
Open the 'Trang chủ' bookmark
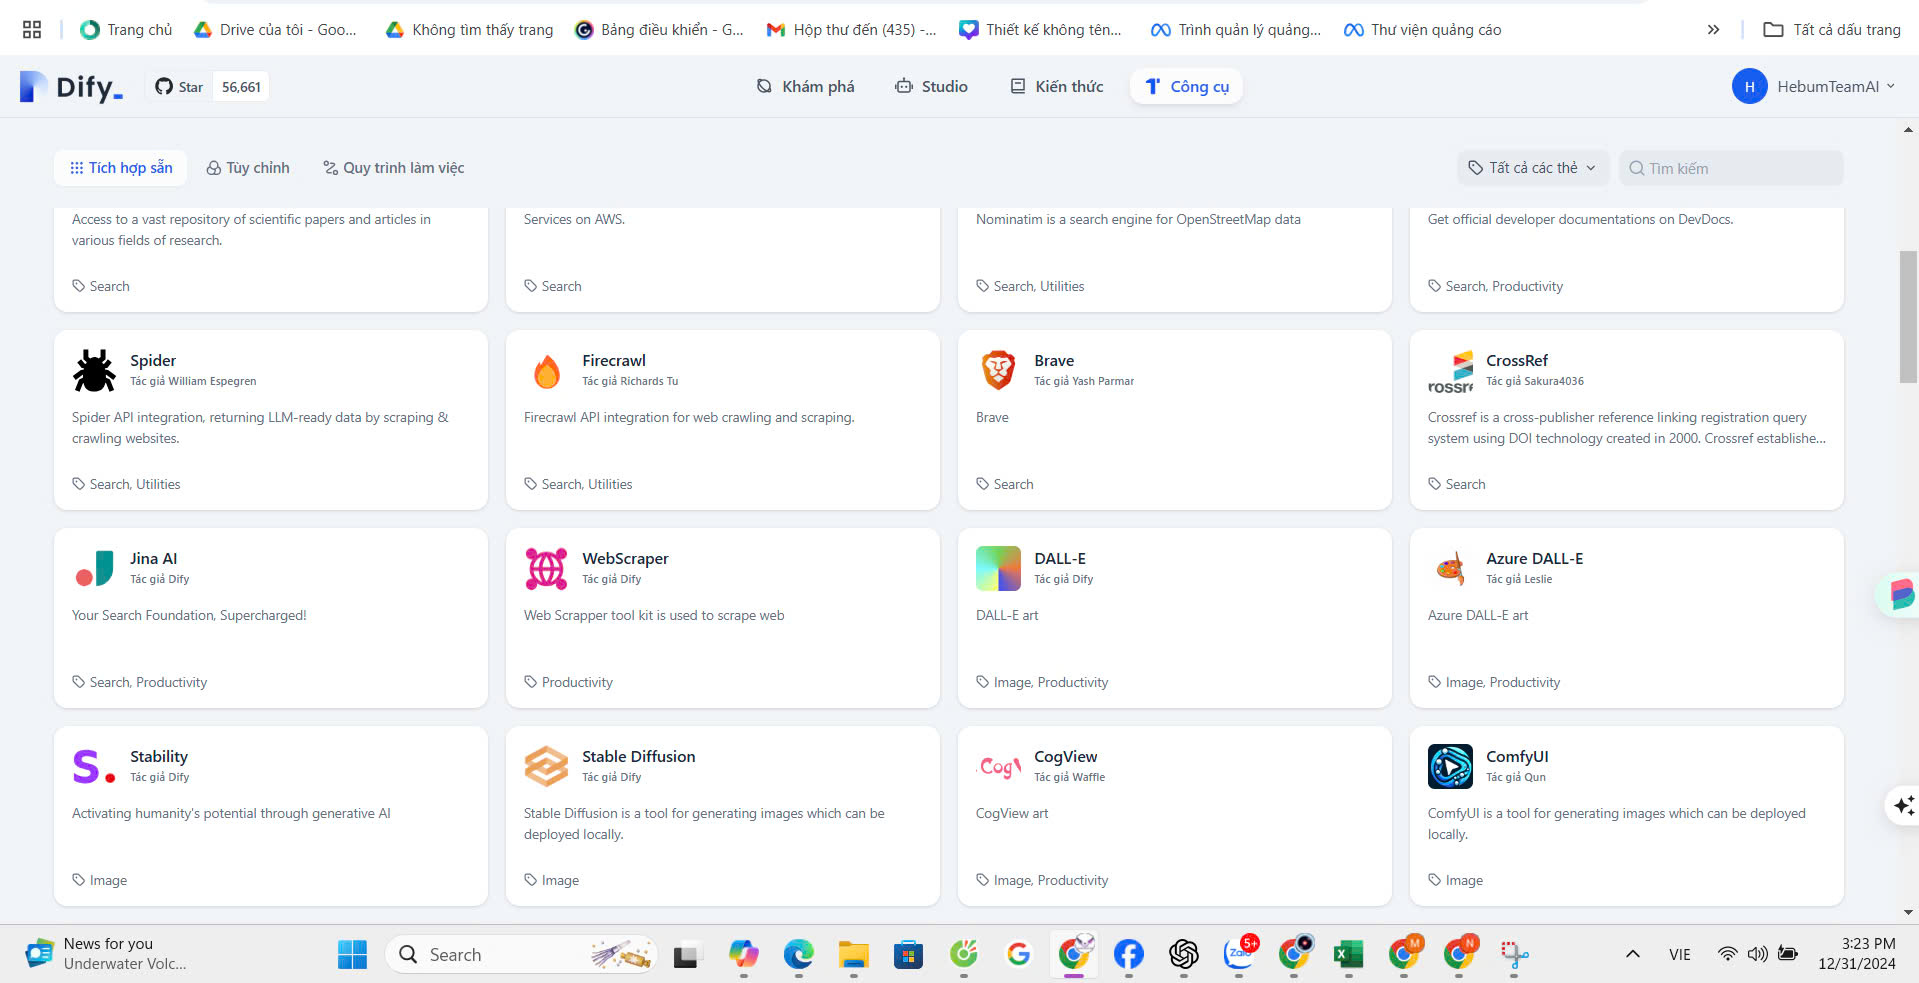tap(126, 30)
